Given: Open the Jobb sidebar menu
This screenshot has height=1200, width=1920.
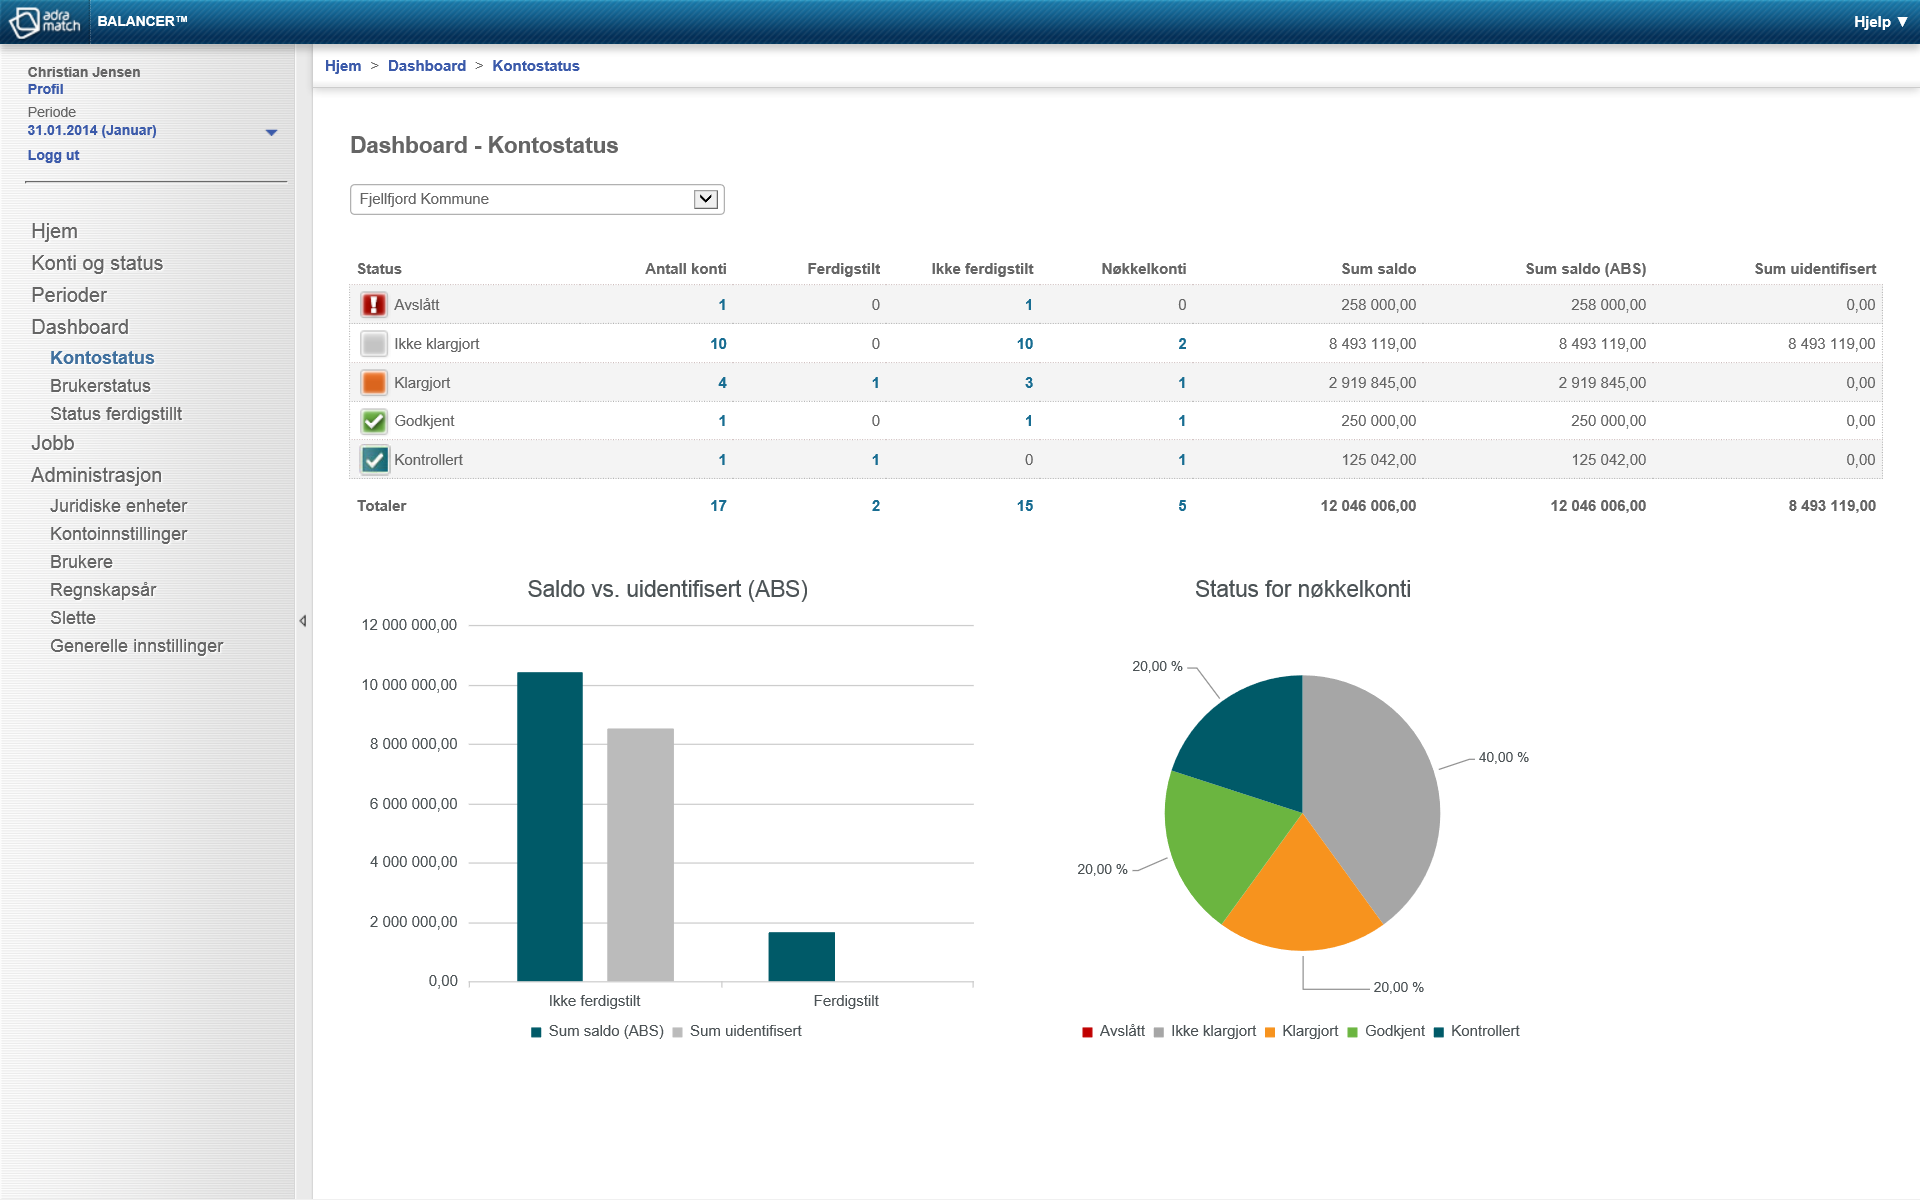Looking at the screenshot, I should (53, 443).
